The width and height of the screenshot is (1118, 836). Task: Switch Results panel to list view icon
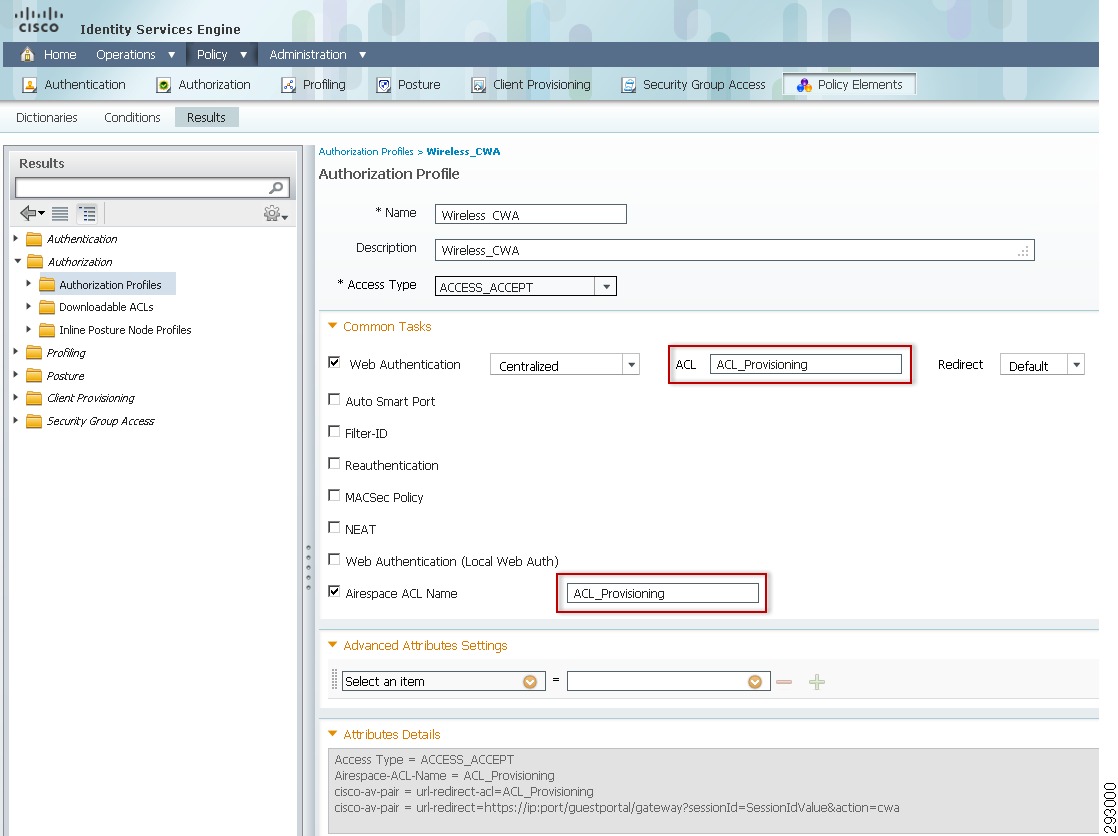[x=61, y=213]
